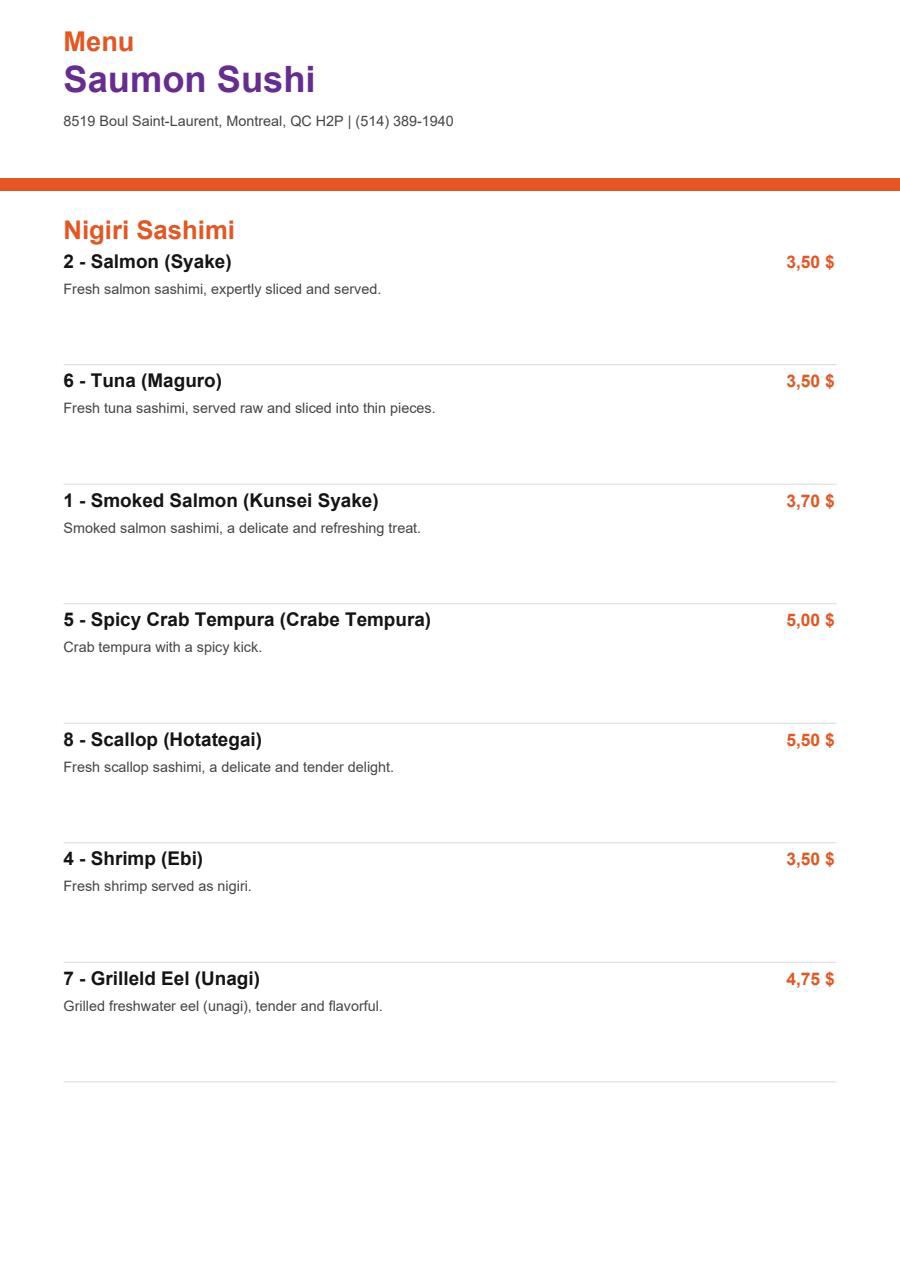Click the Menu heading above the restaurant name
900x1273 pixels.
98,42
